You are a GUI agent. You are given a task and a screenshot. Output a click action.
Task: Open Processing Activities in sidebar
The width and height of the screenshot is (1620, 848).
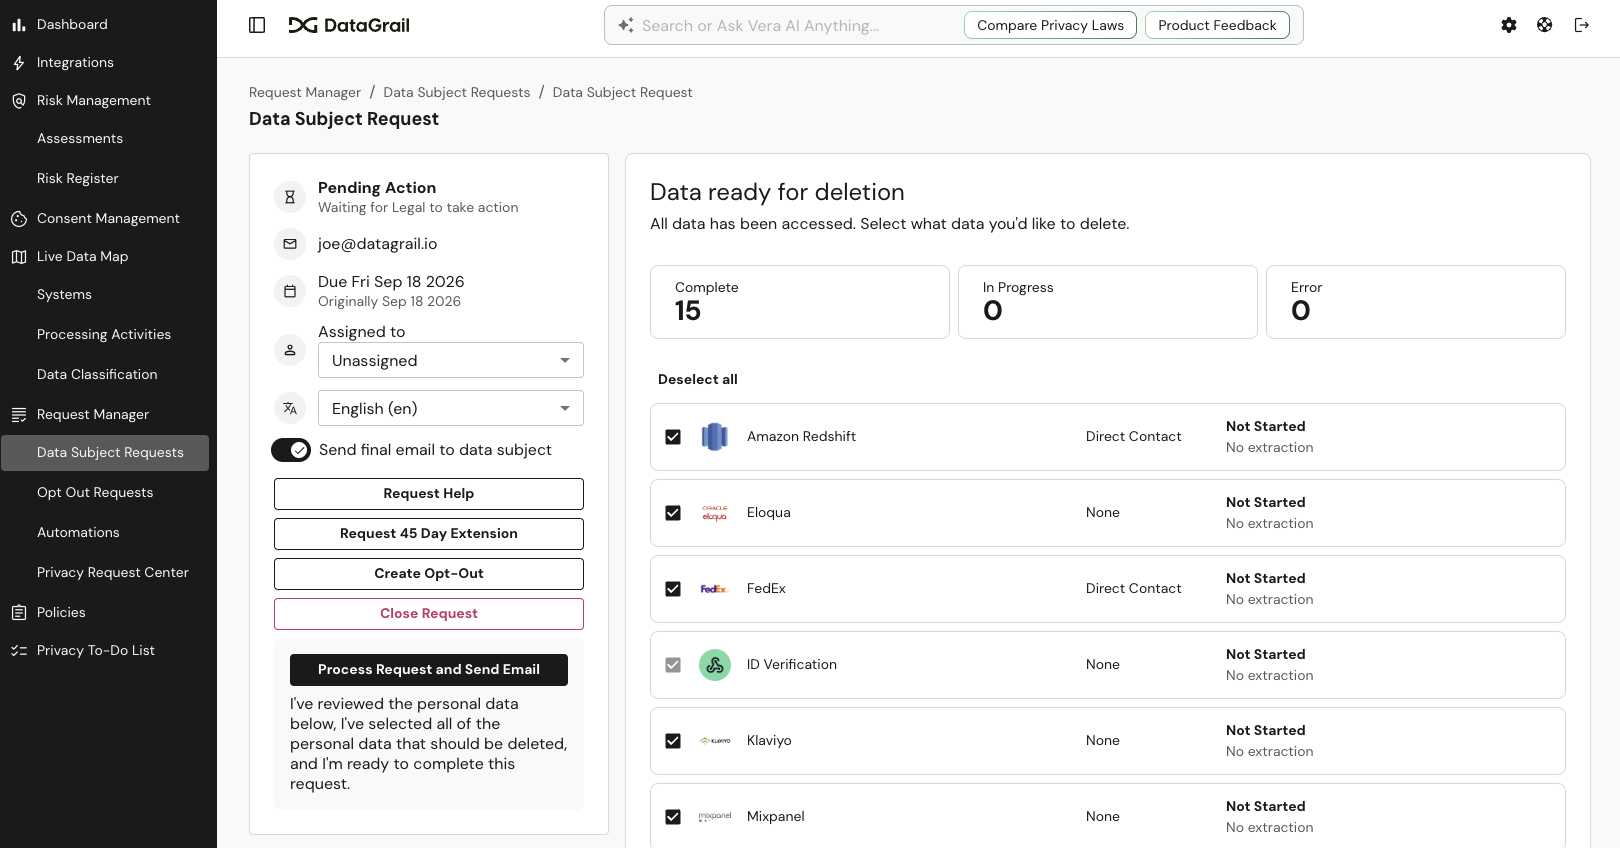pyautogui.click(x=104, y=335)
